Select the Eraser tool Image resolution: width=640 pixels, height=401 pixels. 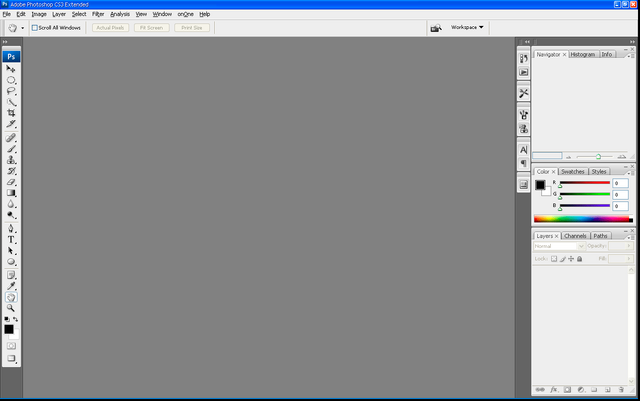pyautogui.click(x=11, y=182)
